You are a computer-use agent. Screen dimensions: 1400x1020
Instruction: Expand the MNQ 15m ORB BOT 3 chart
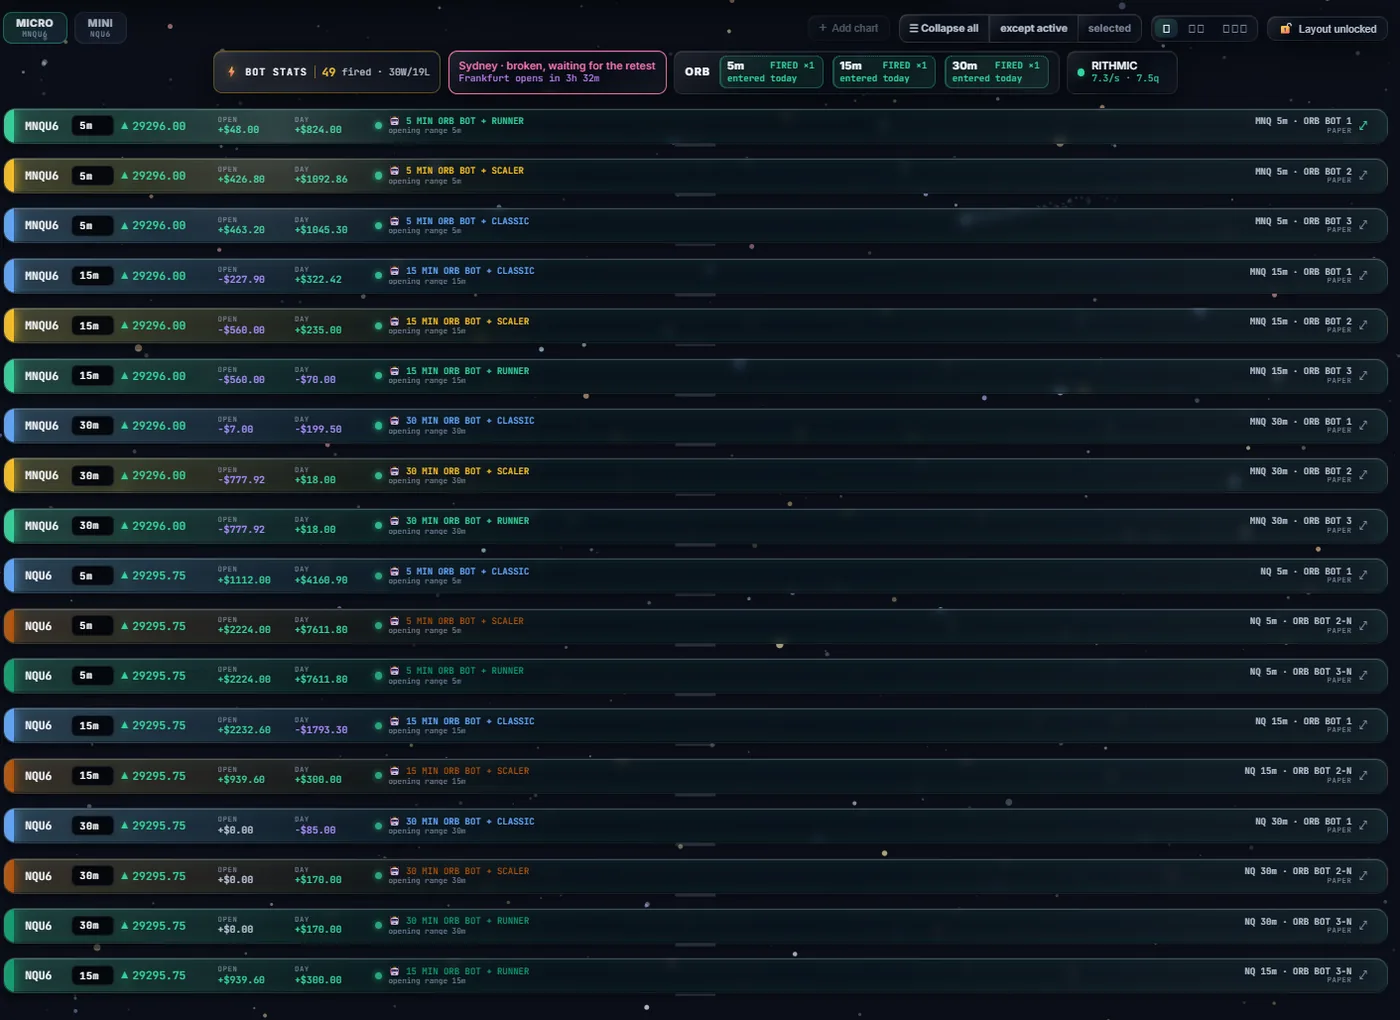[1363, 375]
